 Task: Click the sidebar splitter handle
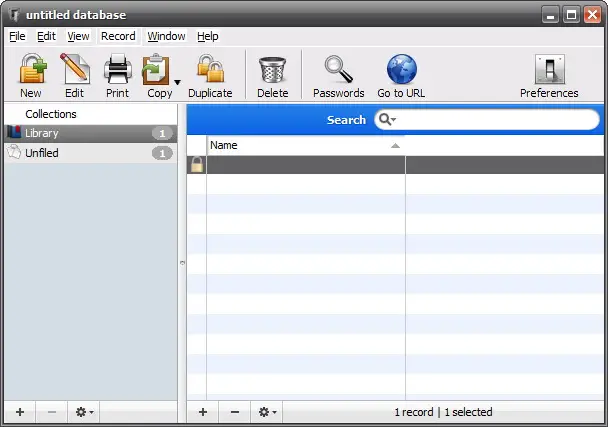[x=182, y=263]
